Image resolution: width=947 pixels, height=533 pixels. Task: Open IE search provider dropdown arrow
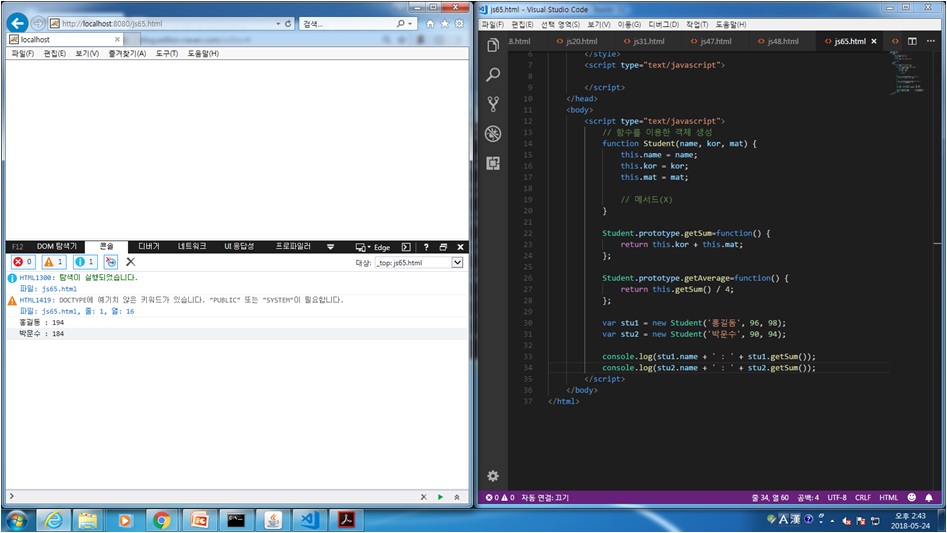410,24
